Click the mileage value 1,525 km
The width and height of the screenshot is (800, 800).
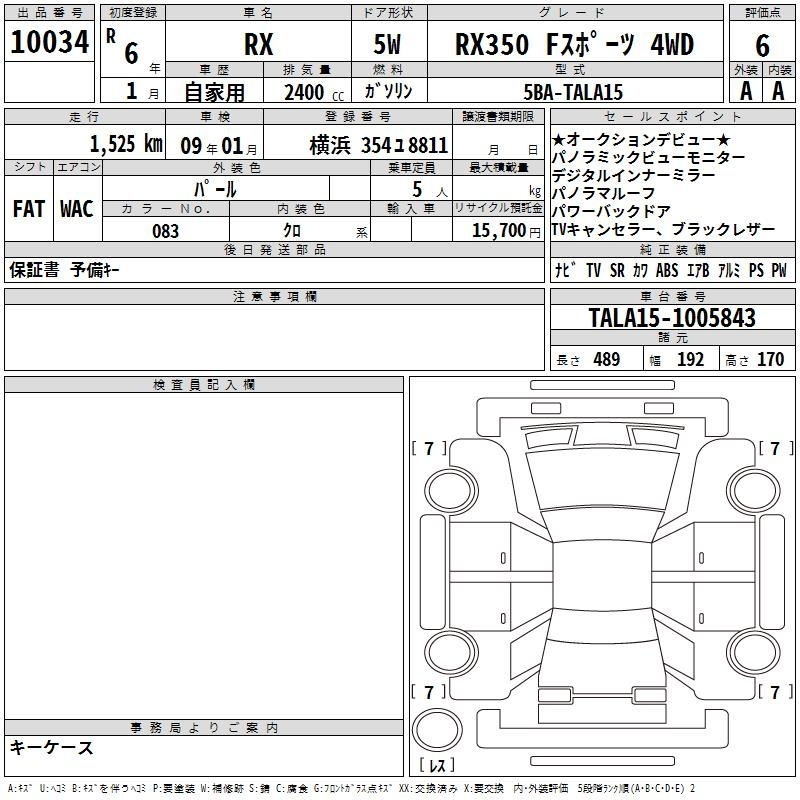point(125,143)
